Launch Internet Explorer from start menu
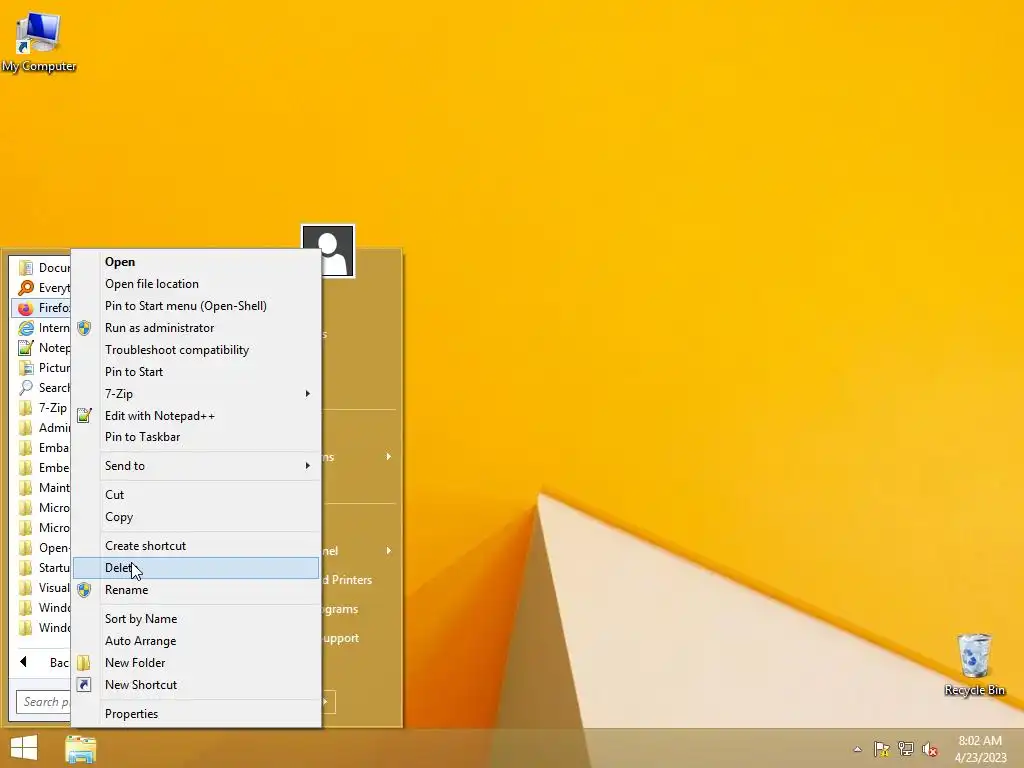The image size is (1024, 768). [42, 328]
